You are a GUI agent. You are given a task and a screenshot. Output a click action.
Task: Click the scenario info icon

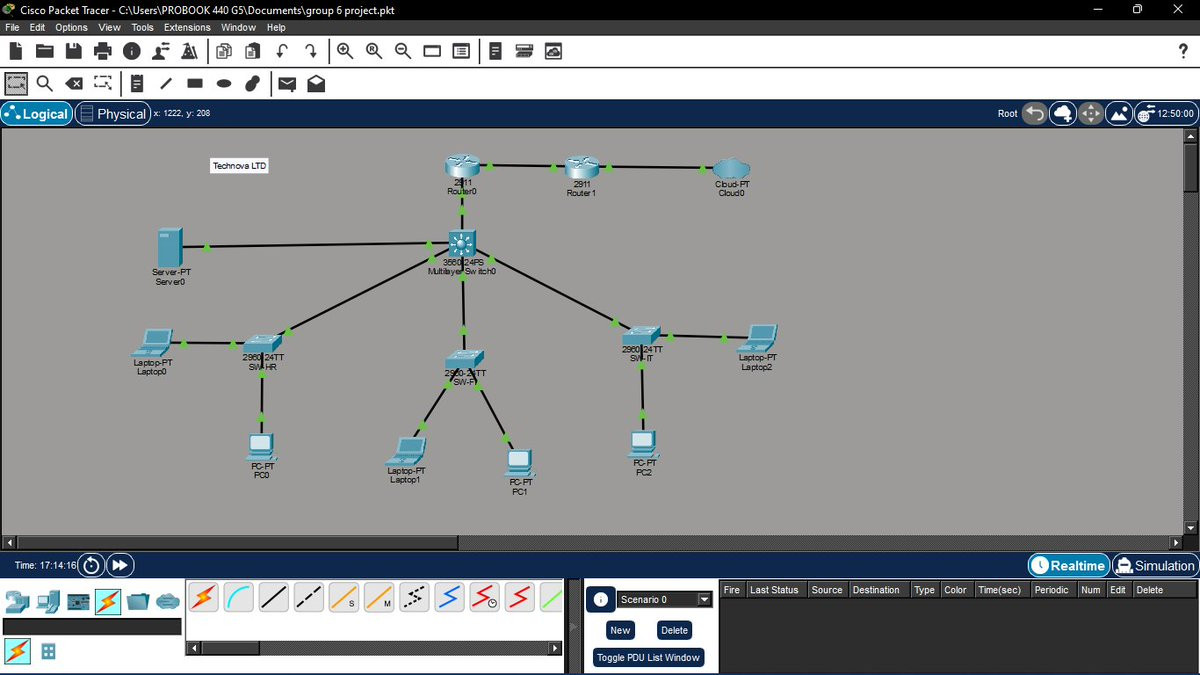[x=600, y=599]
